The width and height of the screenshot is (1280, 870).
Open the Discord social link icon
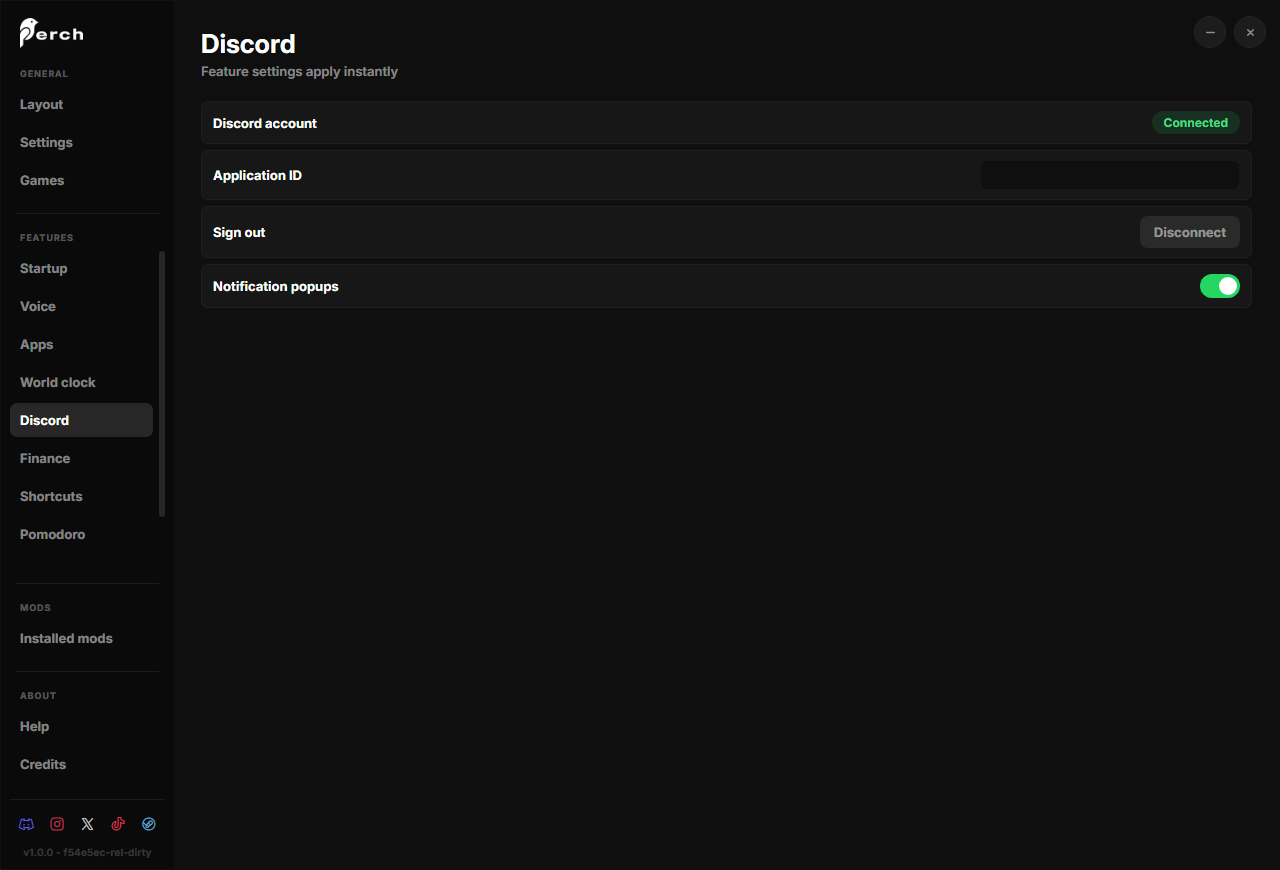(27, 824)
